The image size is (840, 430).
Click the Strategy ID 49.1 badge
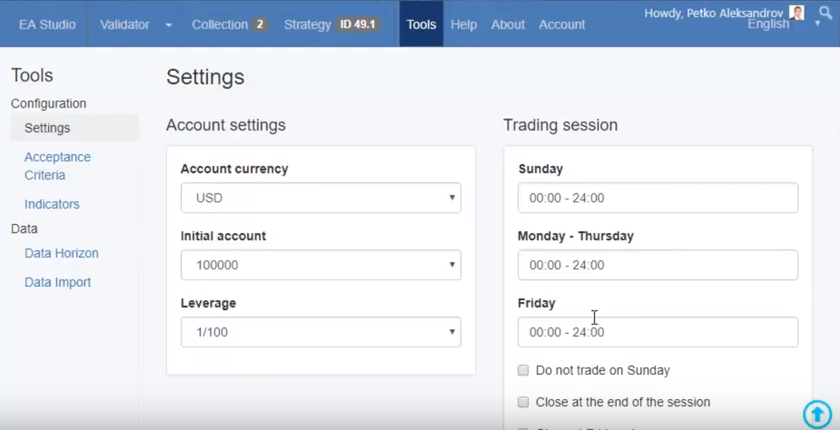[357, 24]
